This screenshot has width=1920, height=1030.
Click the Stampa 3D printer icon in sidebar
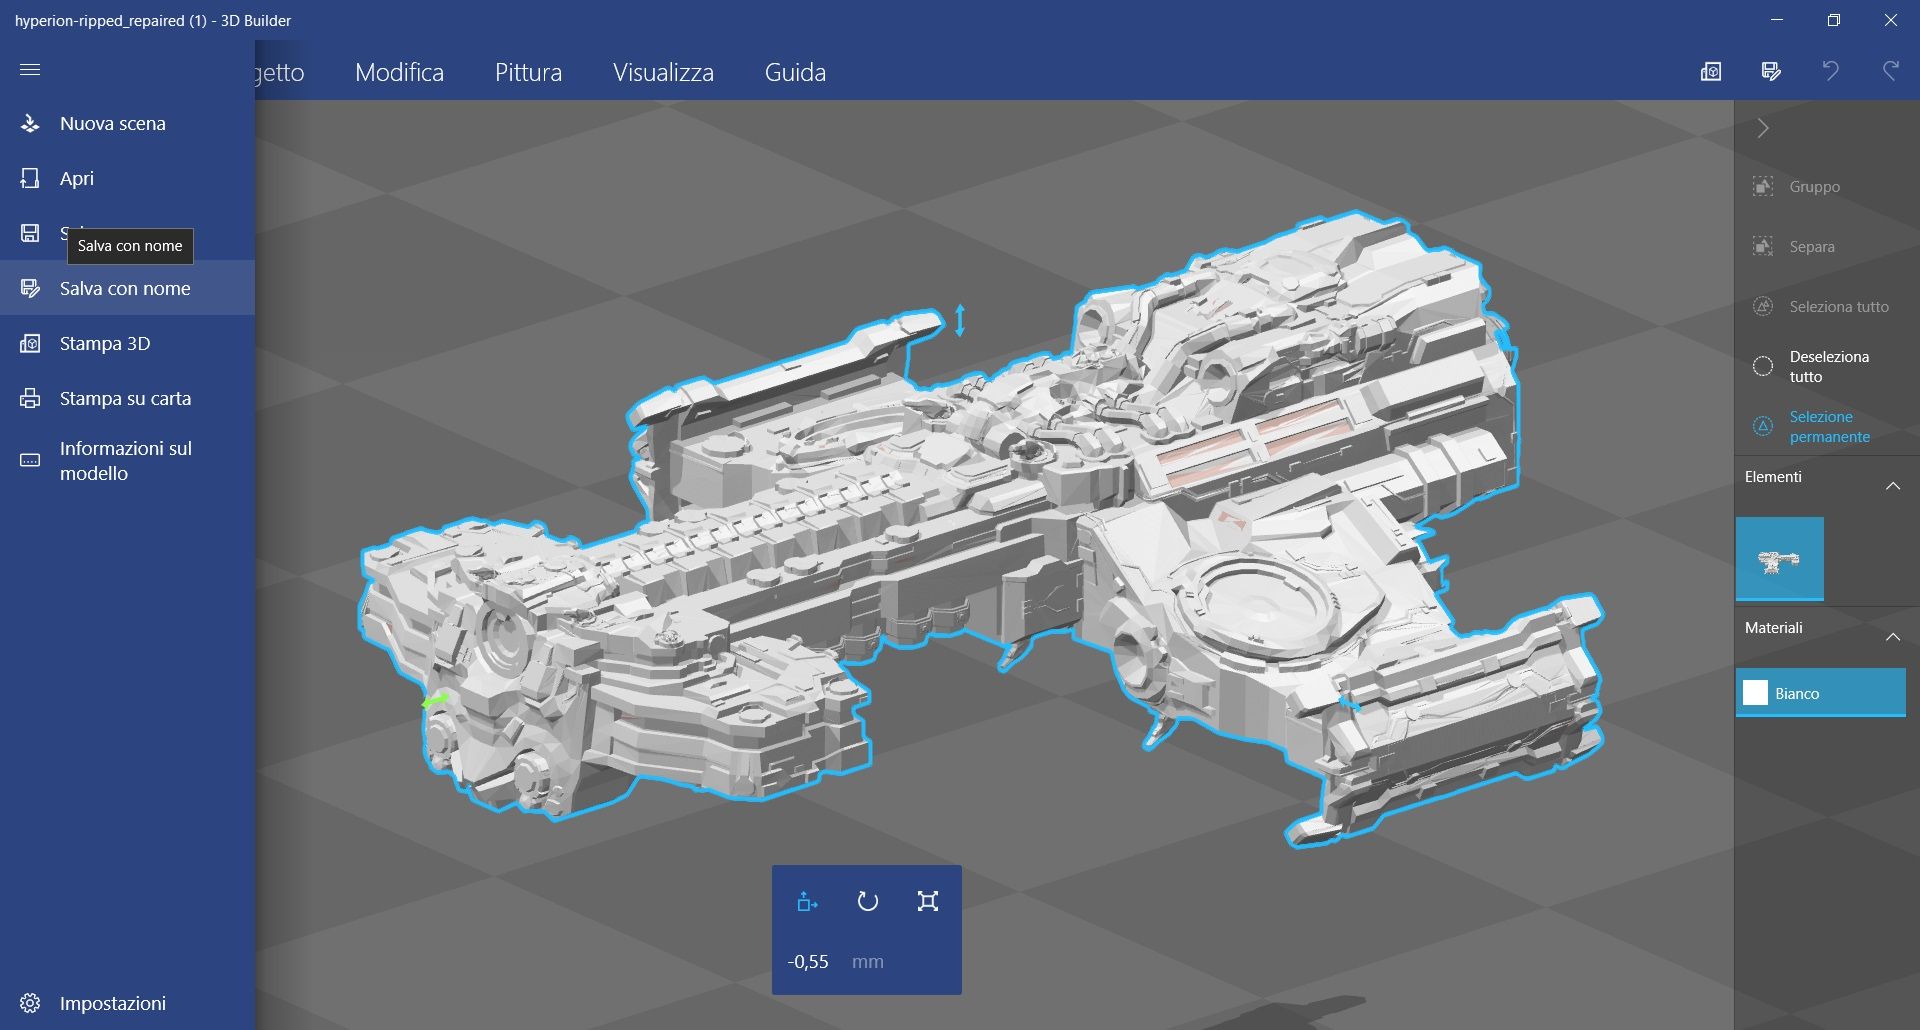click(30, 343)
